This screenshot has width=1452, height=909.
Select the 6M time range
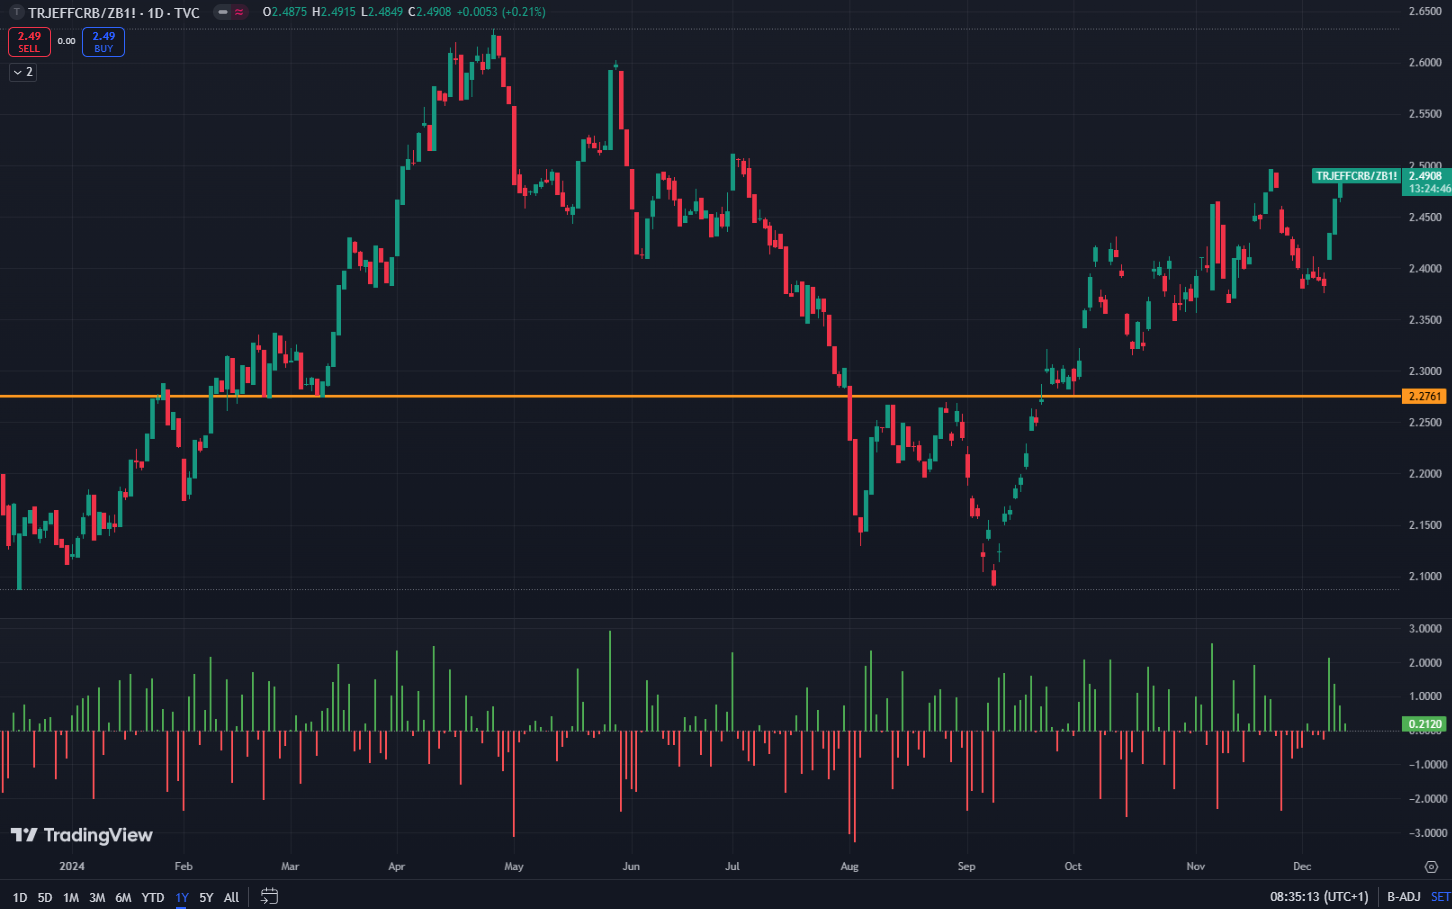click(123, 897)
